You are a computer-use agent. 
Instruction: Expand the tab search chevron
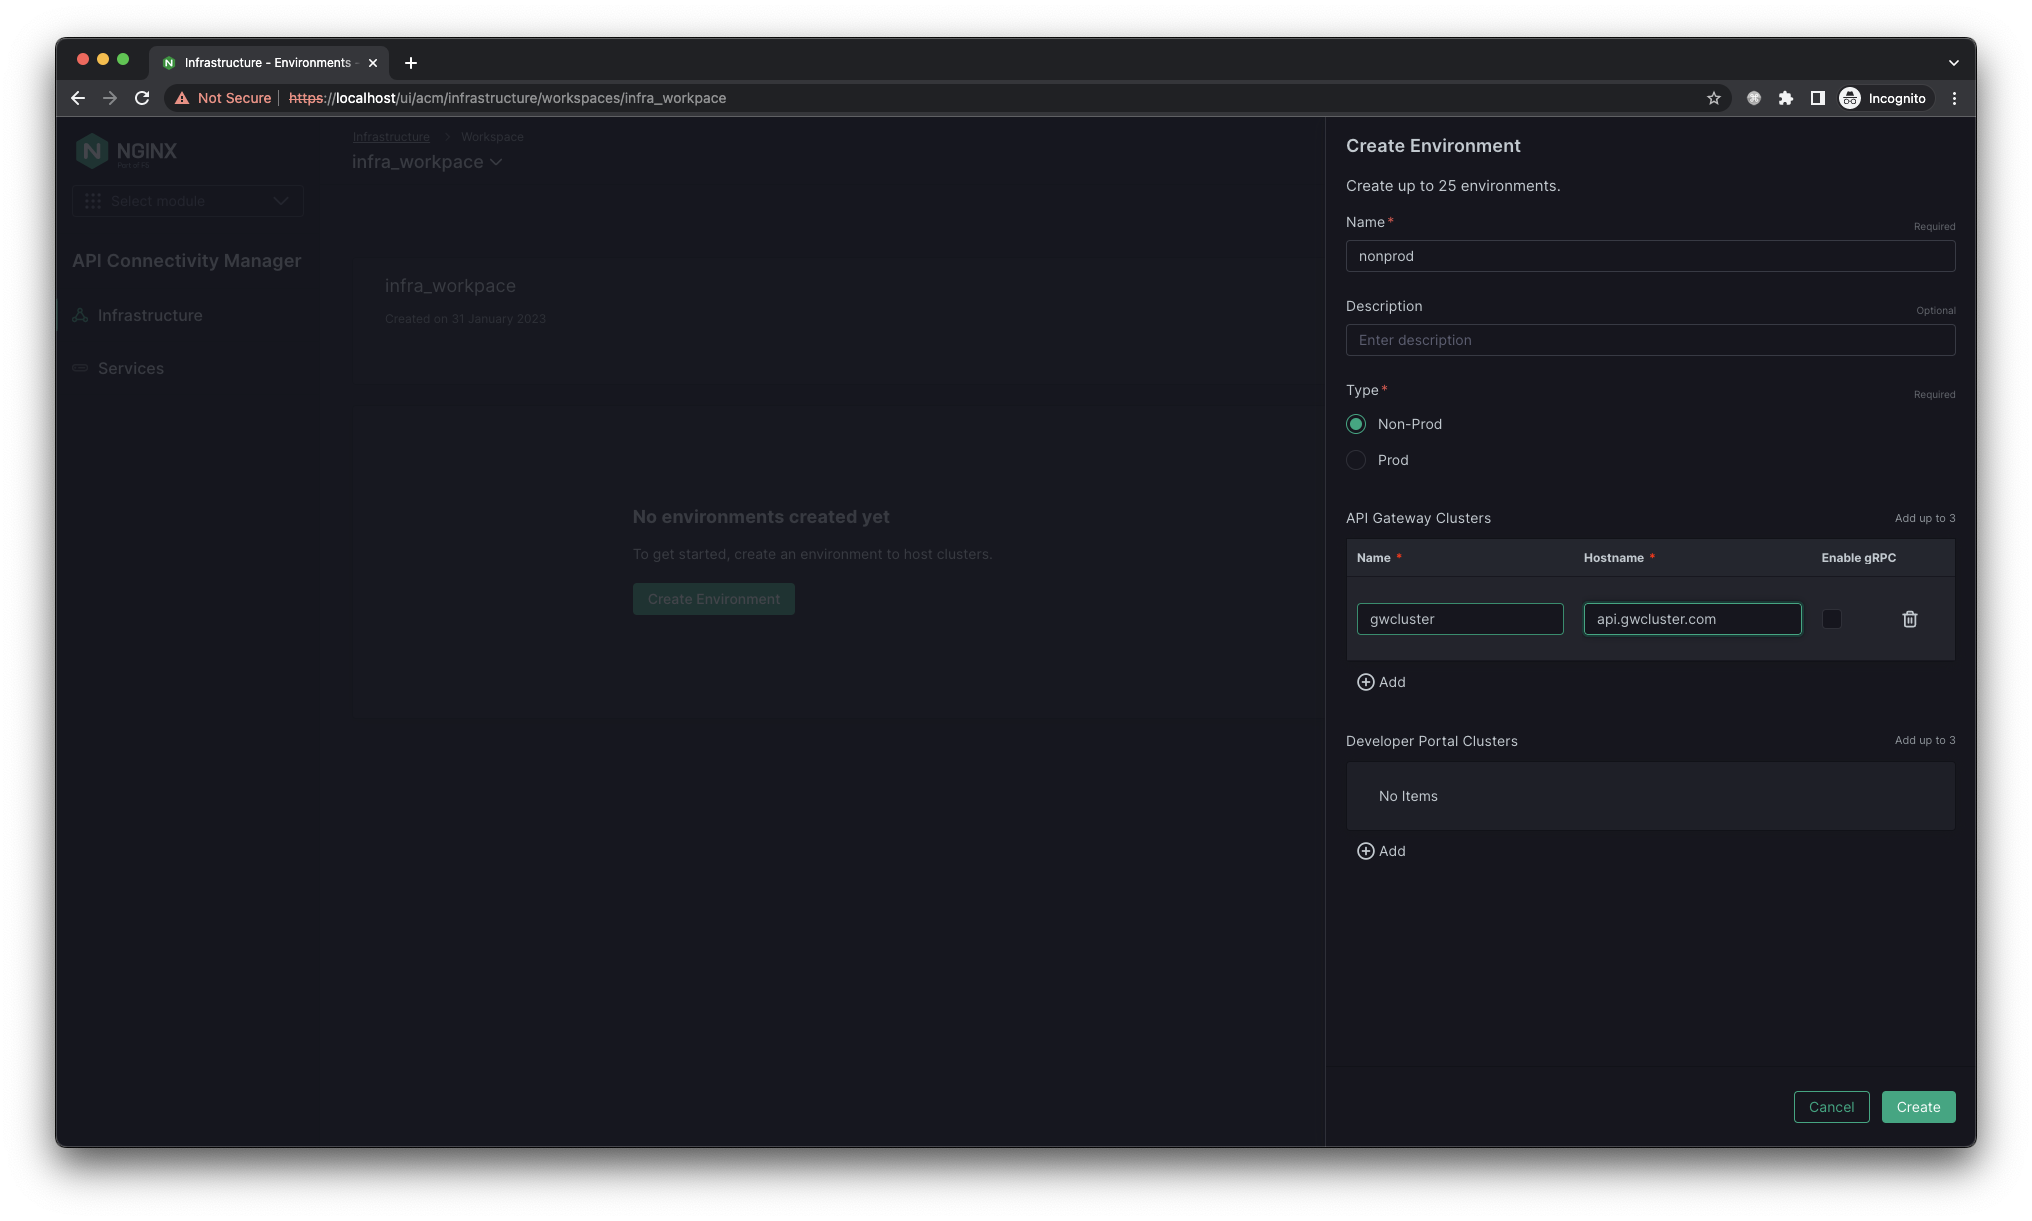[1953, 62]
